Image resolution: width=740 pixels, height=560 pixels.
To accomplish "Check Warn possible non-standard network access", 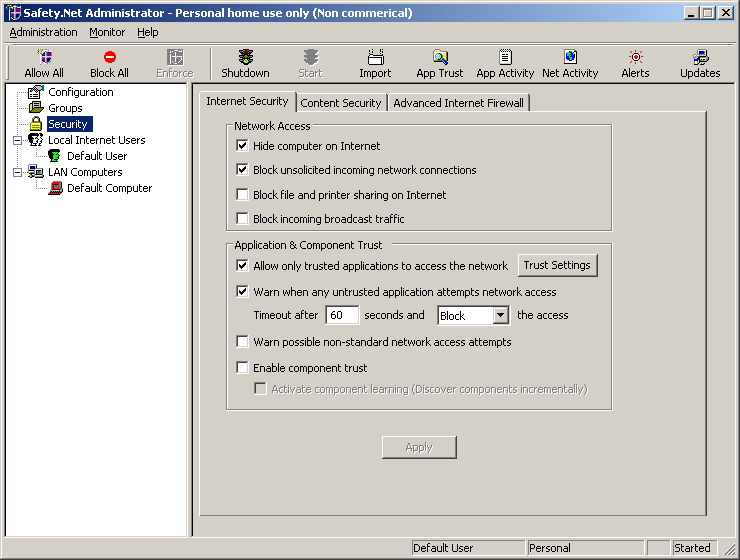I will (x=242, y=342).
